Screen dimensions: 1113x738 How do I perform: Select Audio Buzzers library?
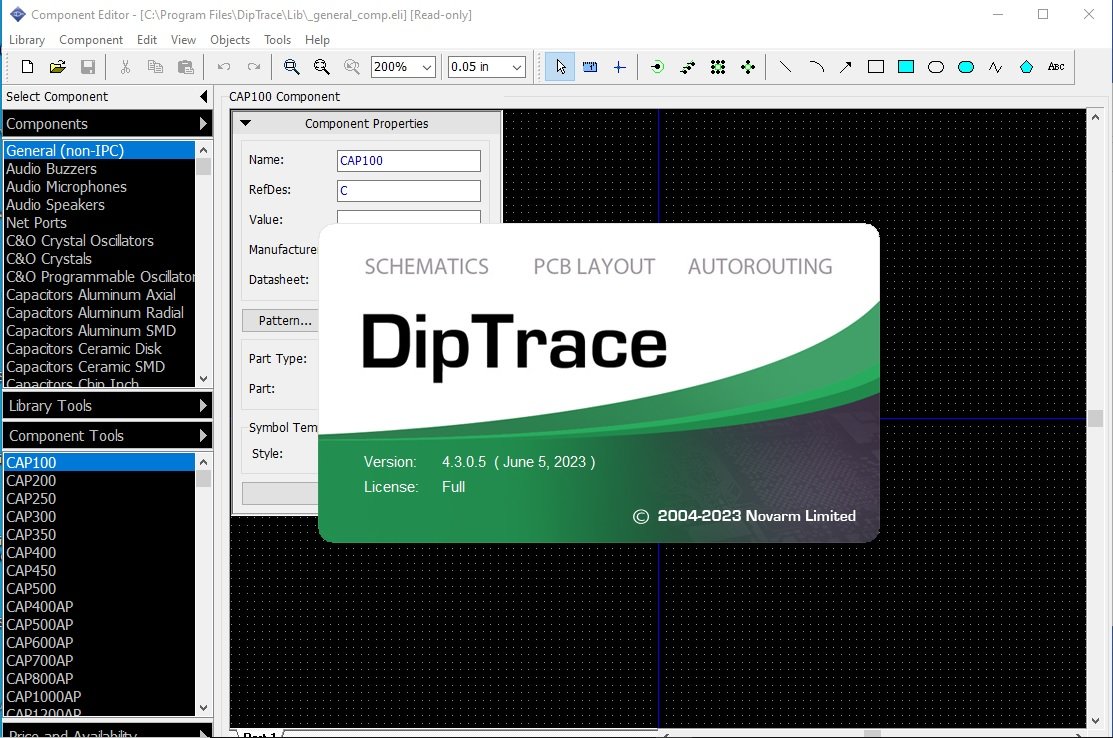99,169
